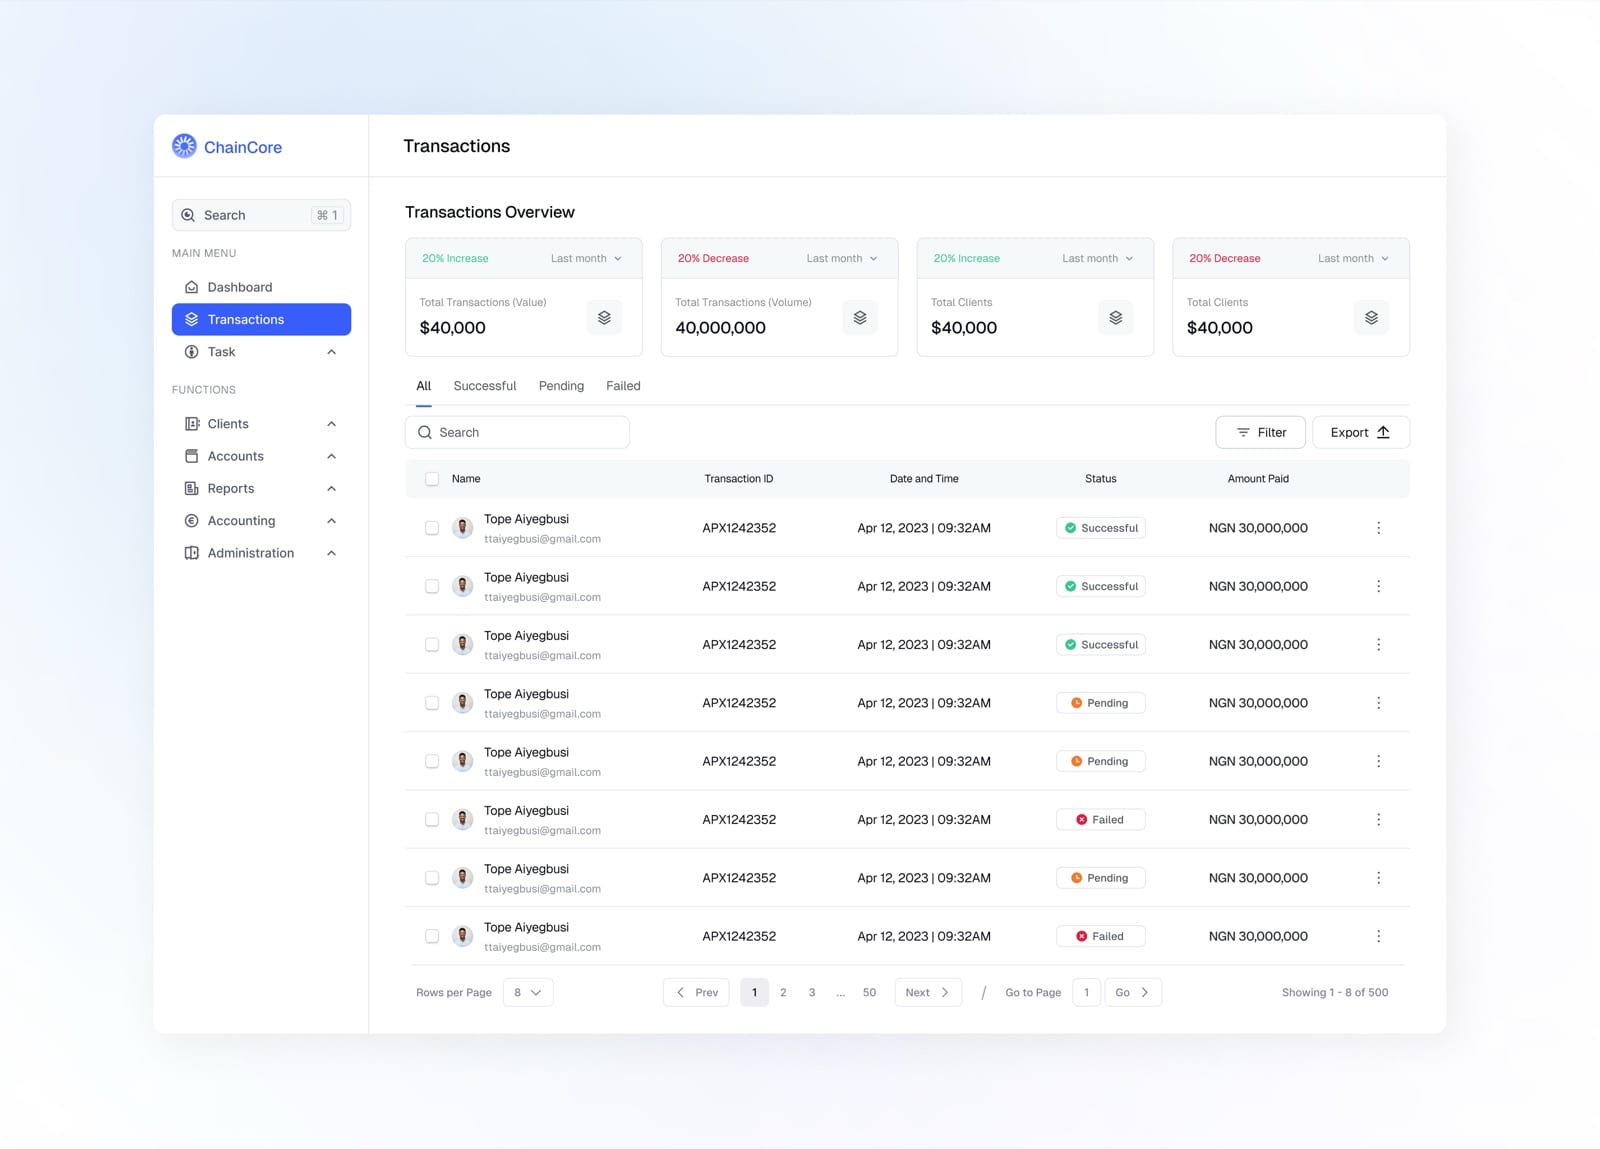Click layers icon on Total Transactions (Value) card
The height and width of the screenshot is (1149, 1600).
(604, 317)
